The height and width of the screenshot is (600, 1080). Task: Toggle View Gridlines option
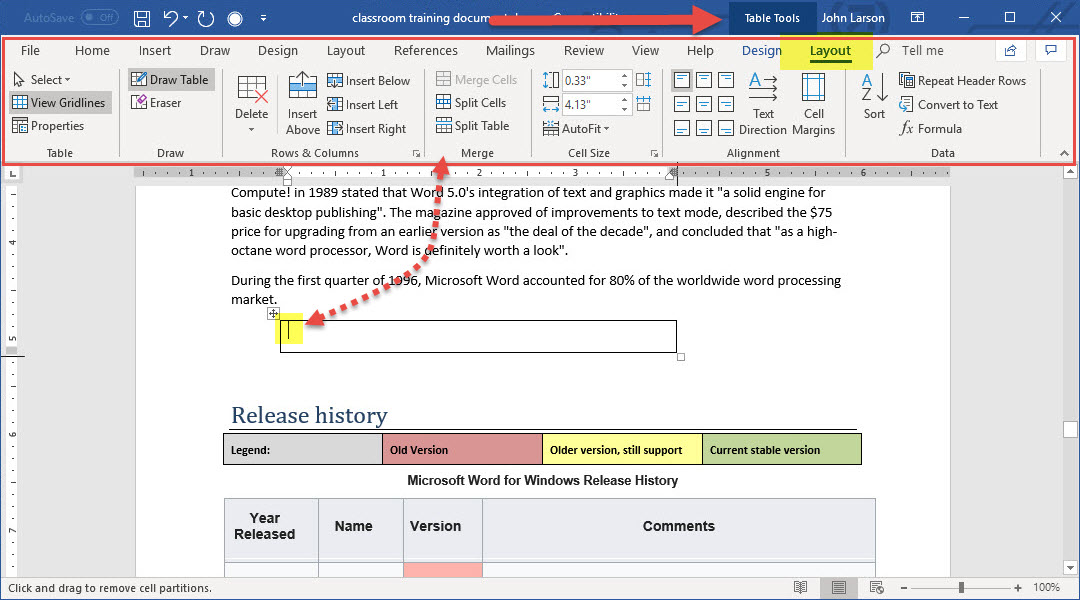(59, 103)
